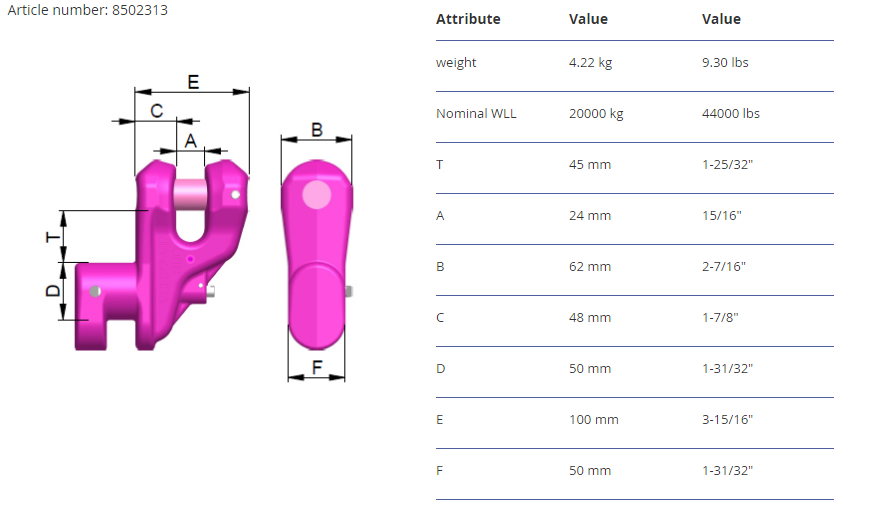Select the 20000 kg value cell
This screenshot has width=880, height=517.
596,114
